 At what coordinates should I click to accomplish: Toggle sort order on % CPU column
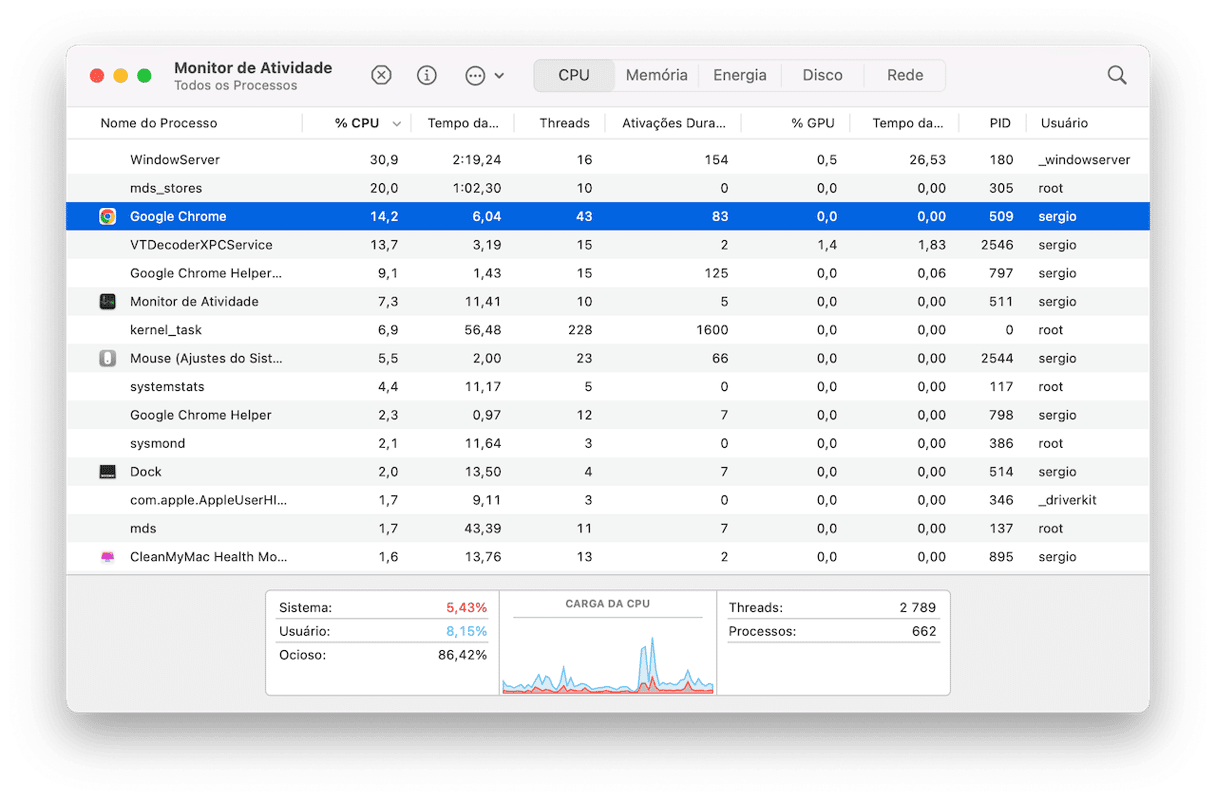[x=357, y=123]
